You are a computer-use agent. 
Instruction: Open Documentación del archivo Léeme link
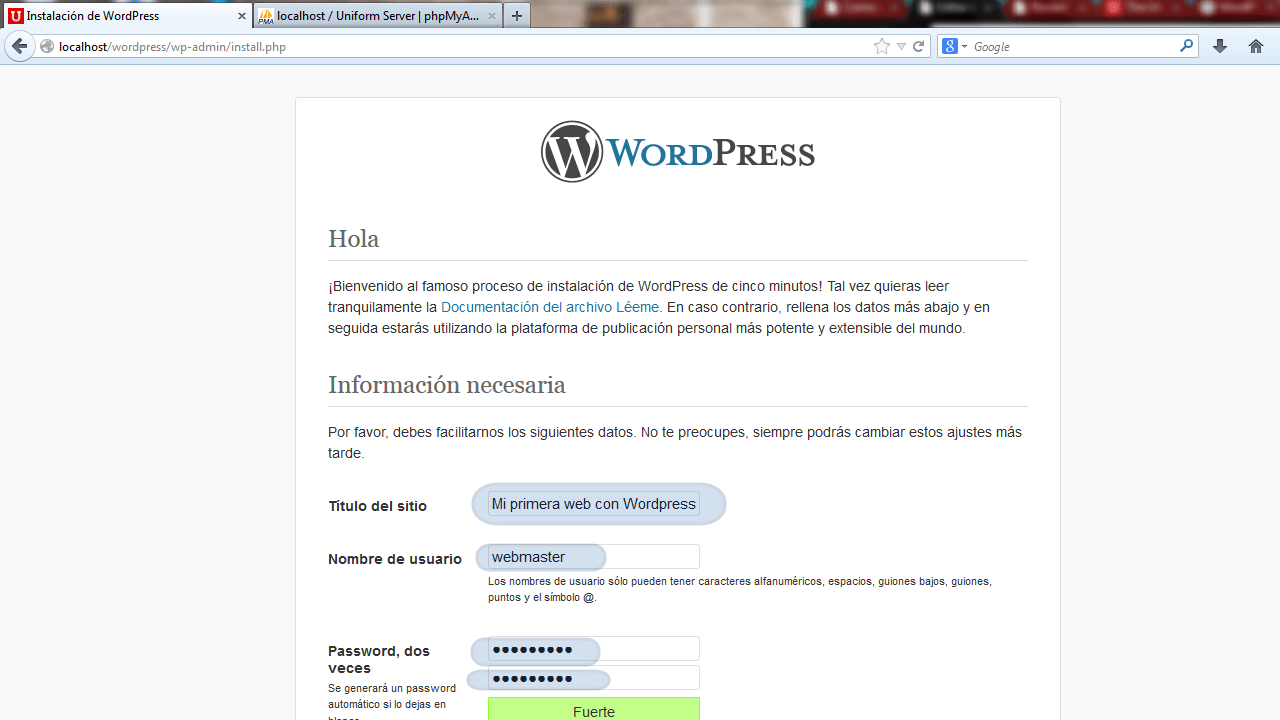pos(550,307)
